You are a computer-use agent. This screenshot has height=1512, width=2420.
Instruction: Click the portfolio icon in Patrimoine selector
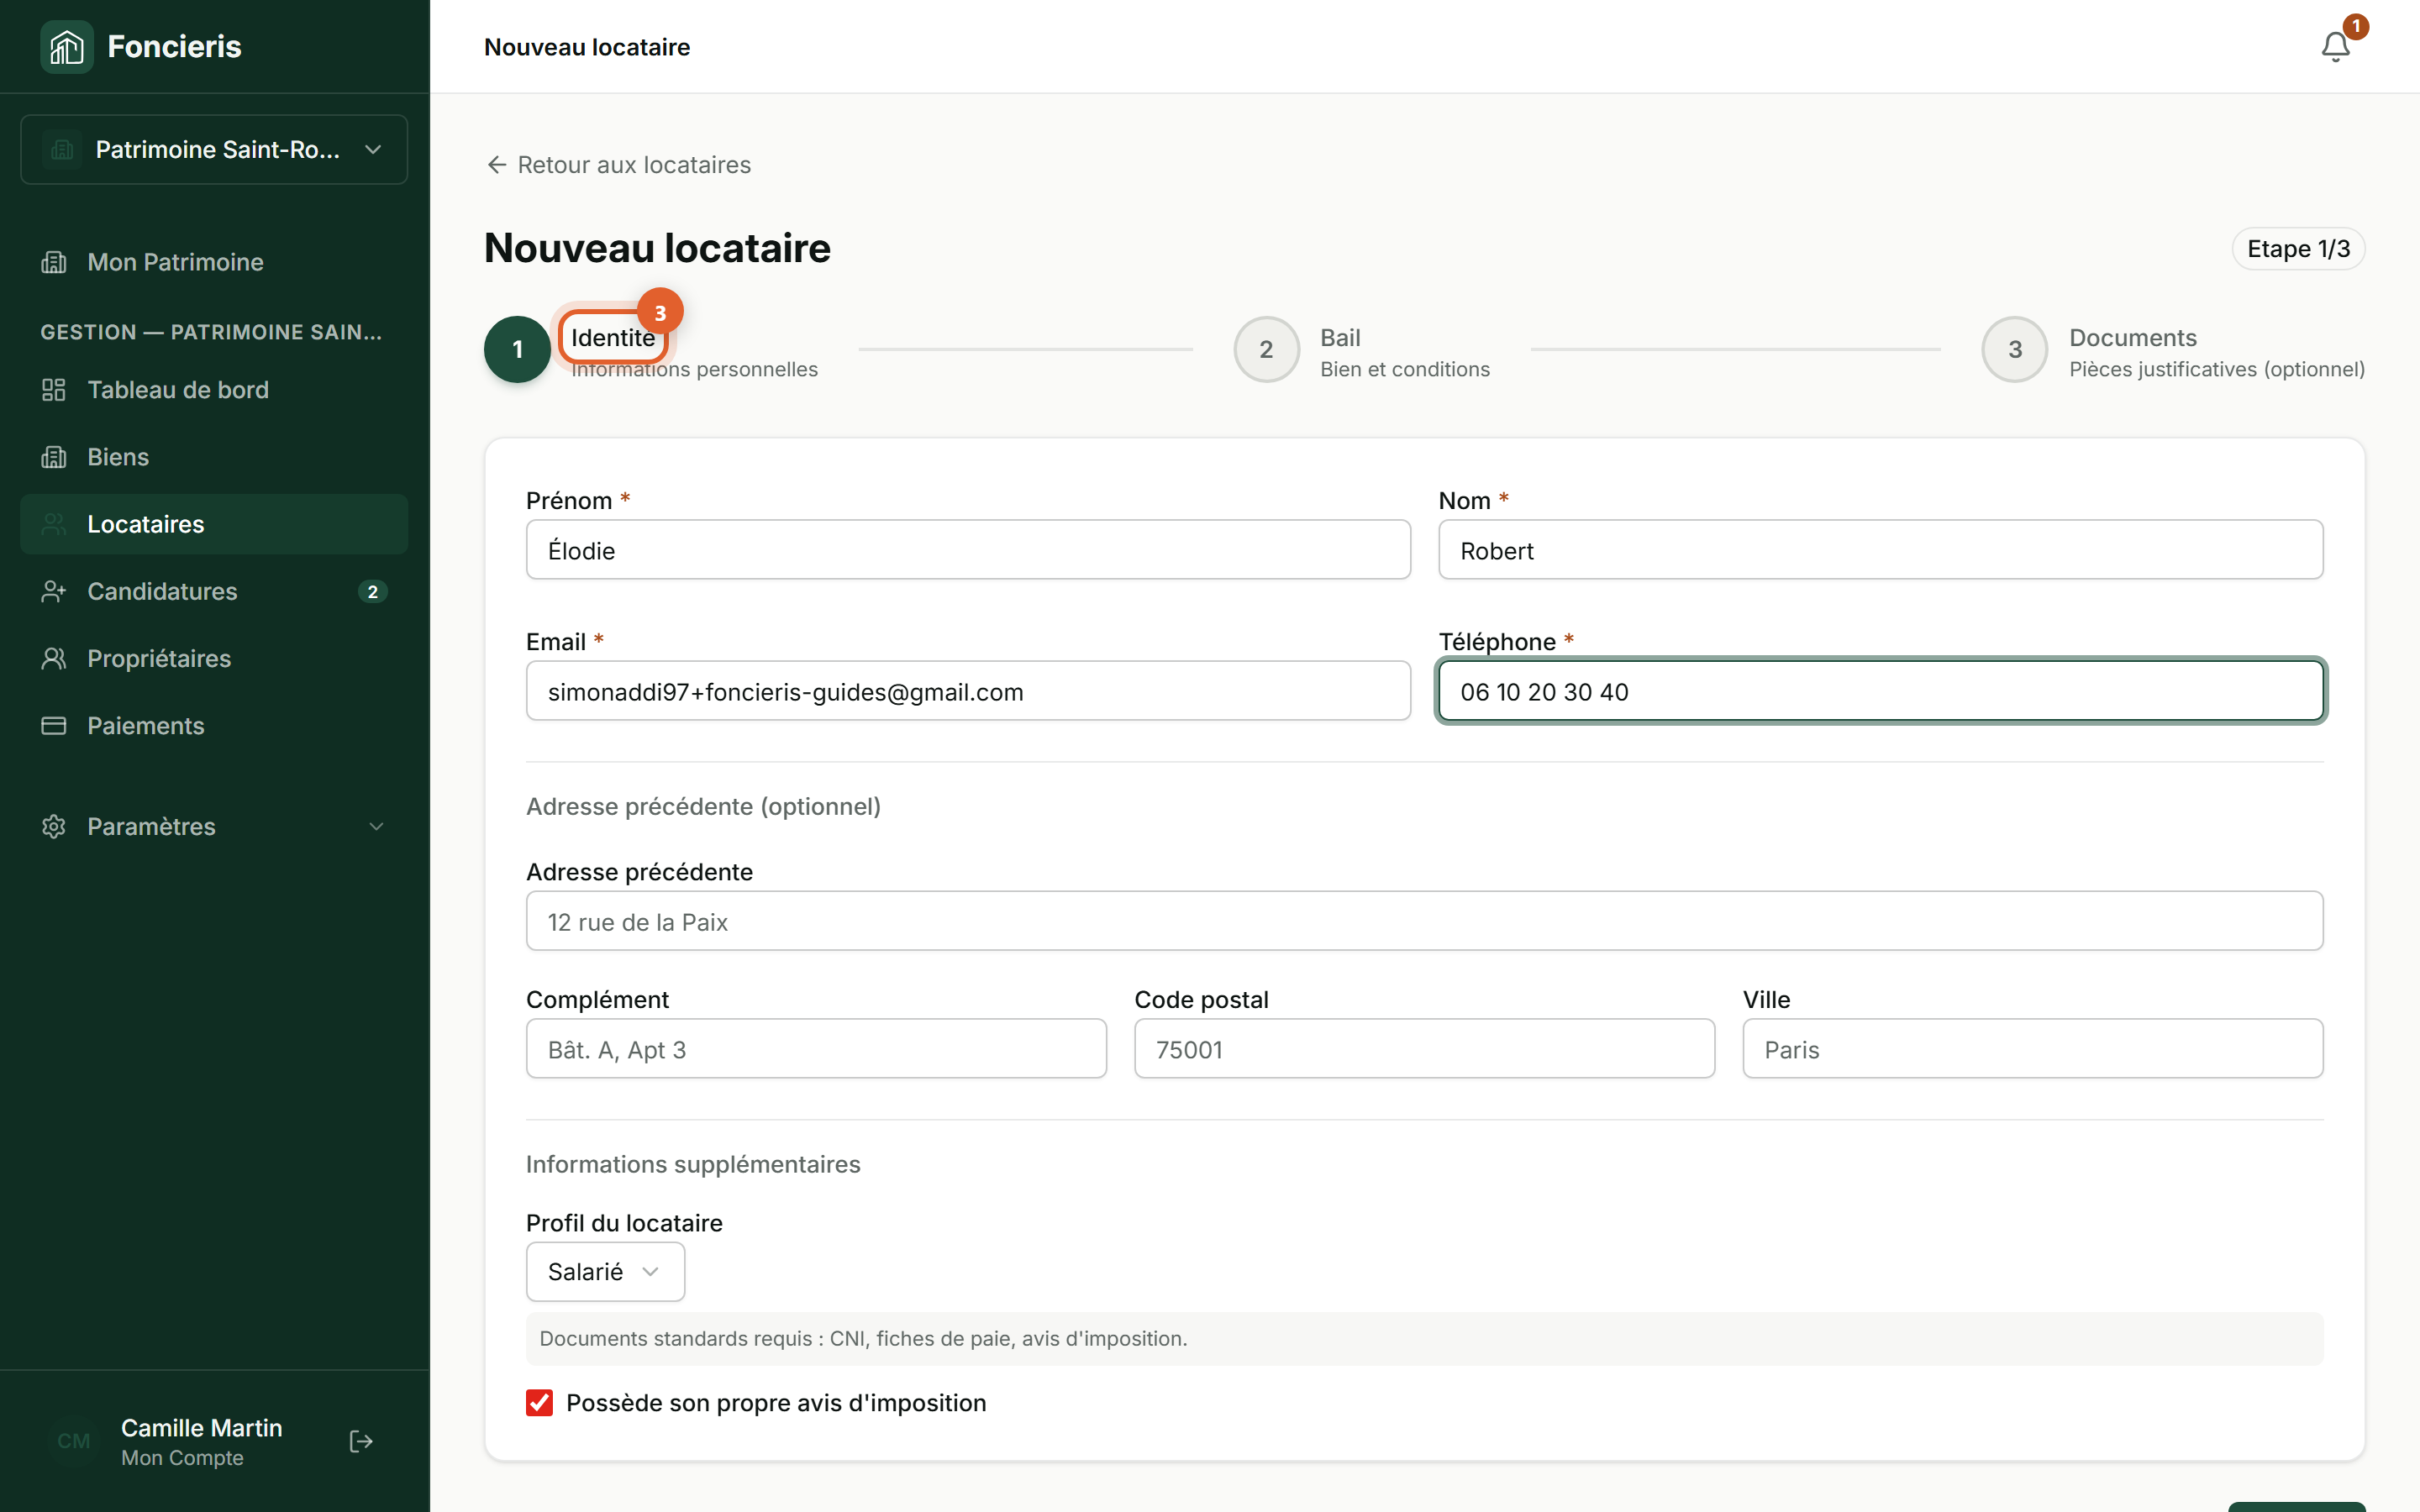click(x=62, y=150)
